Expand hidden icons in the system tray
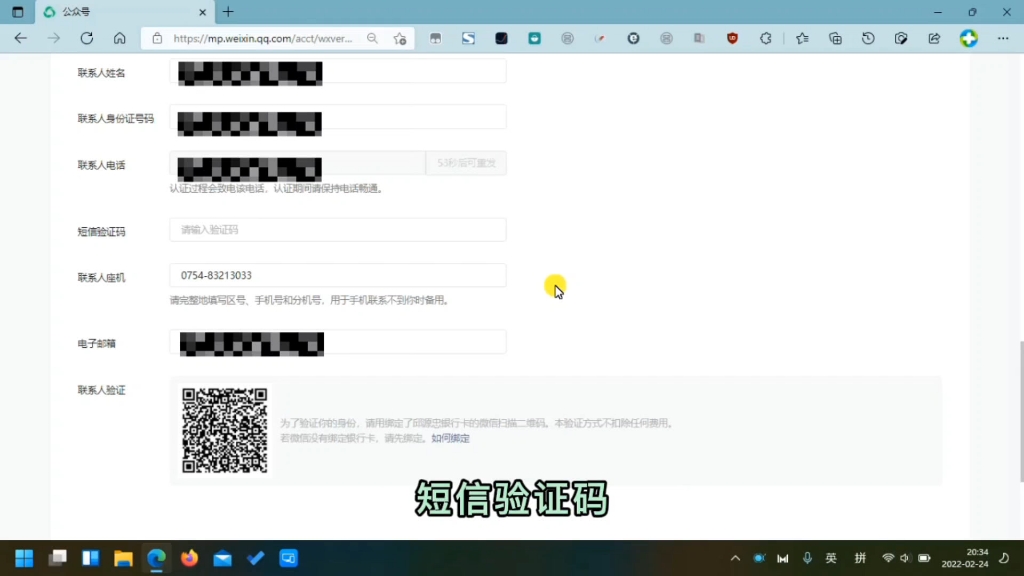 click(x=735, y=558)
